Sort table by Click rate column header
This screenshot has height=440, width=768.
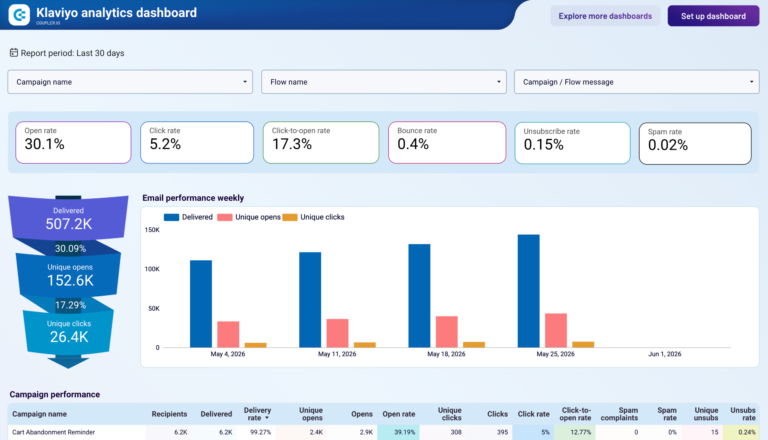click(533, 414)
